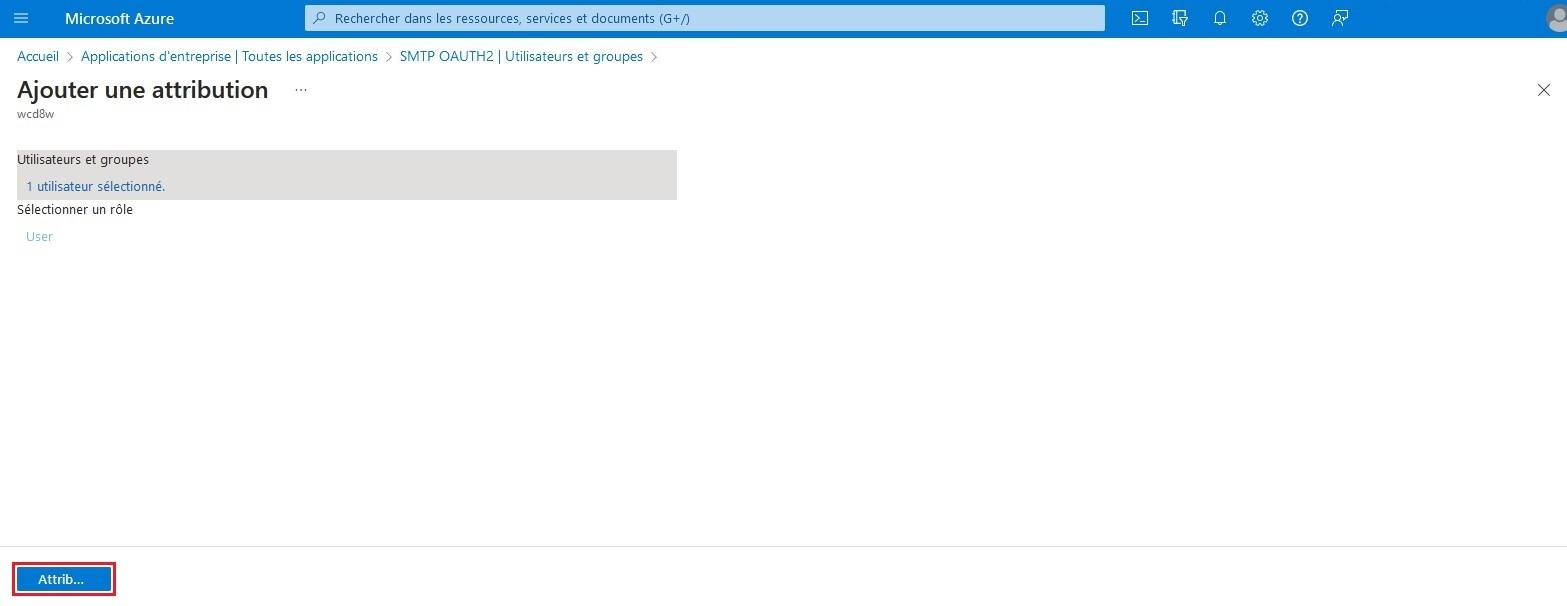This screenshot has height=606, width=1567.
Task: Click the Sélectionner un rôle label
Action: (x=75, y=210)
